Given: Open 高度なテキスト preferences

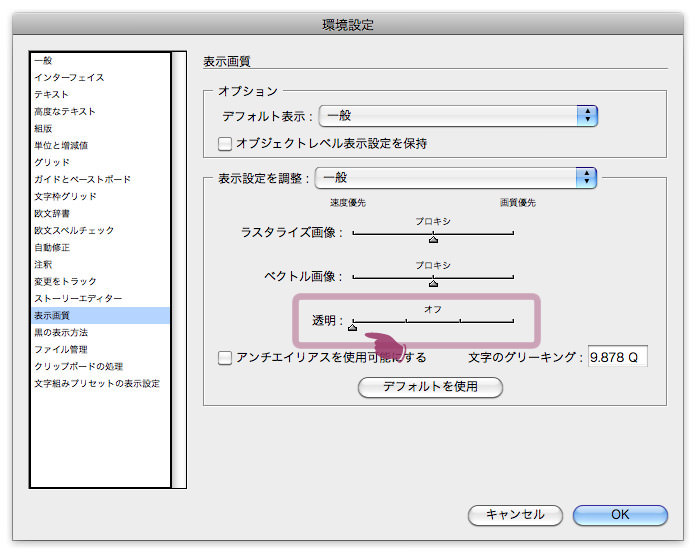Looking at the screenshot, I should click(101, 111).
